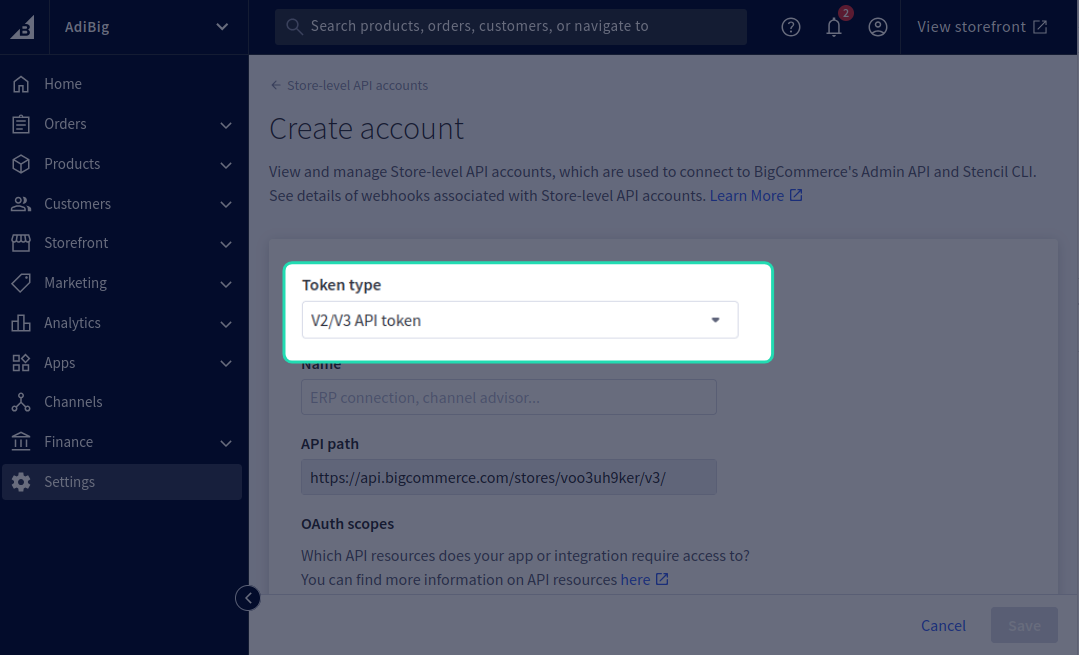This screenshot has width=1079, height=655.
Task: Click the back arrow beside Store-level API accounts
Action: coord(276,85)
